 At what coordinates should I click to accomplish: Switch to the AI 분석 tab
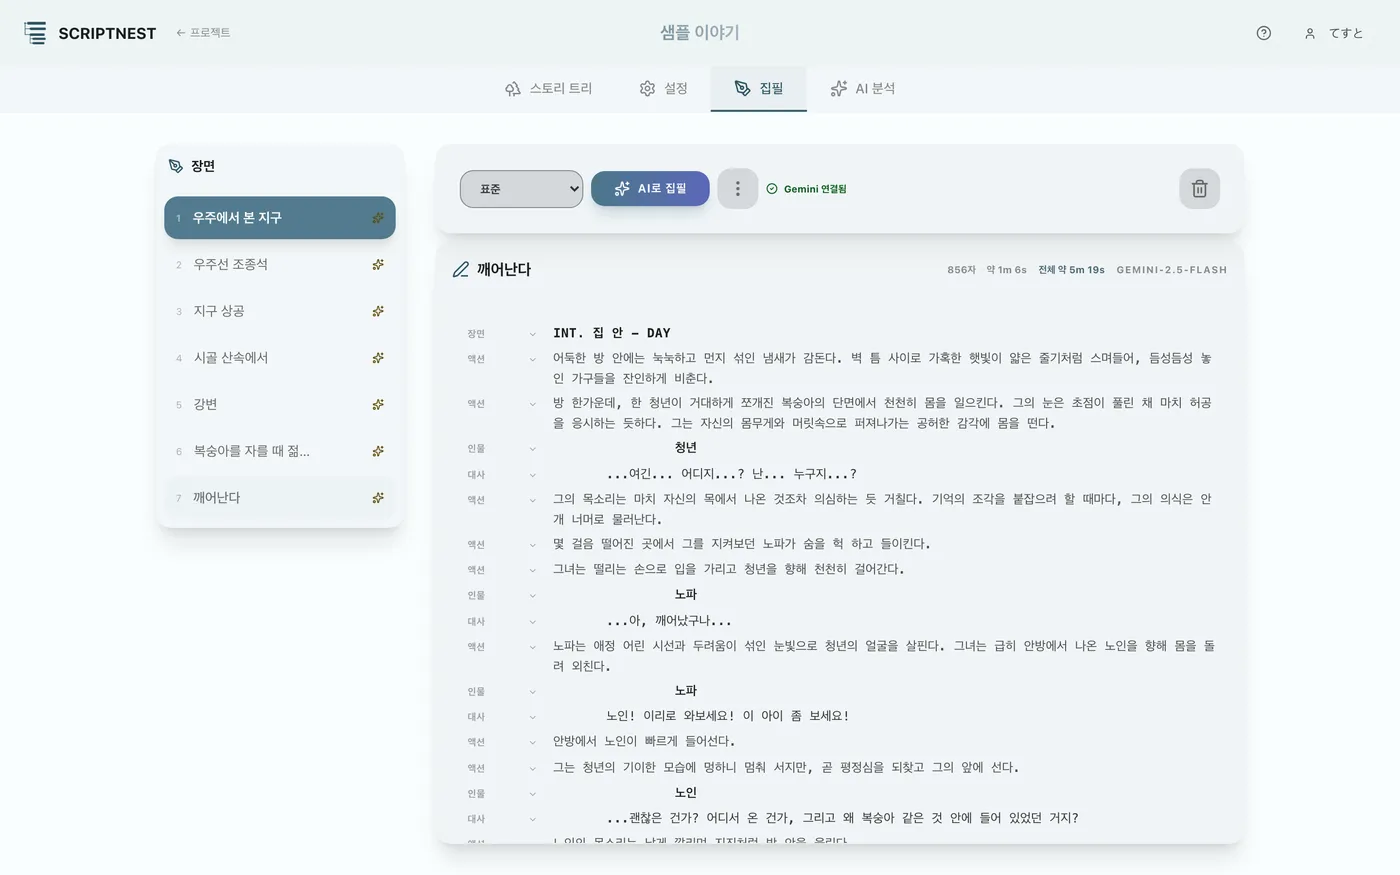click(x=862, y=88)
